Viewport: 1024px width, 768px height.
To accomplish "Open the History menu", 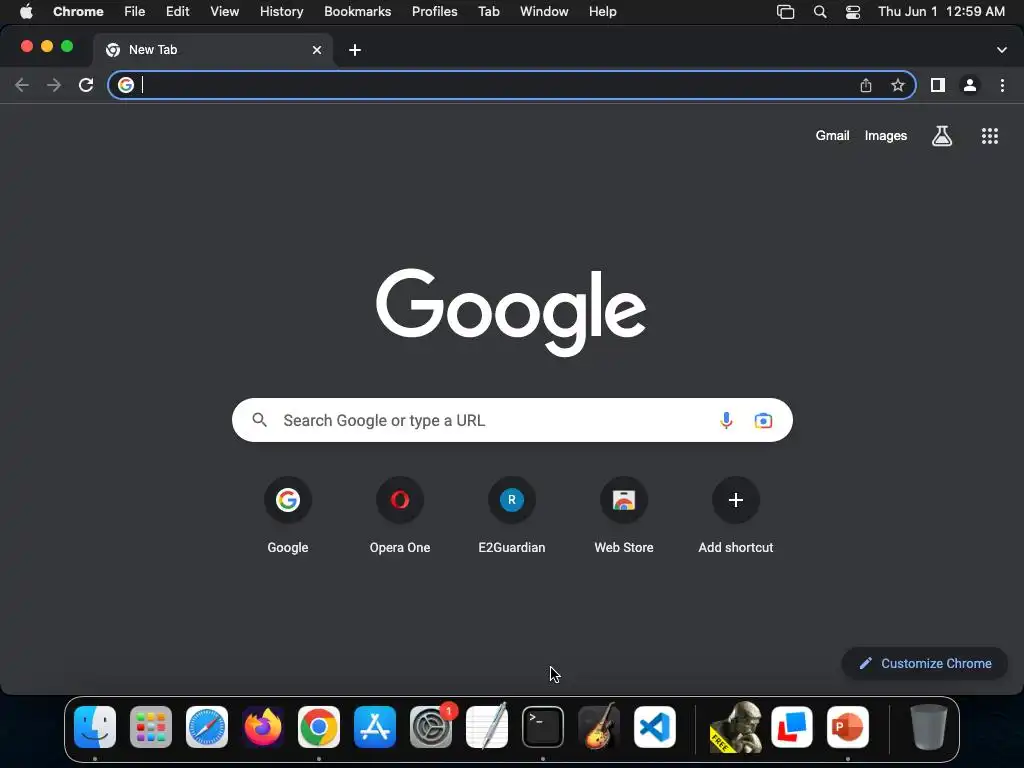I will [281, 11].
